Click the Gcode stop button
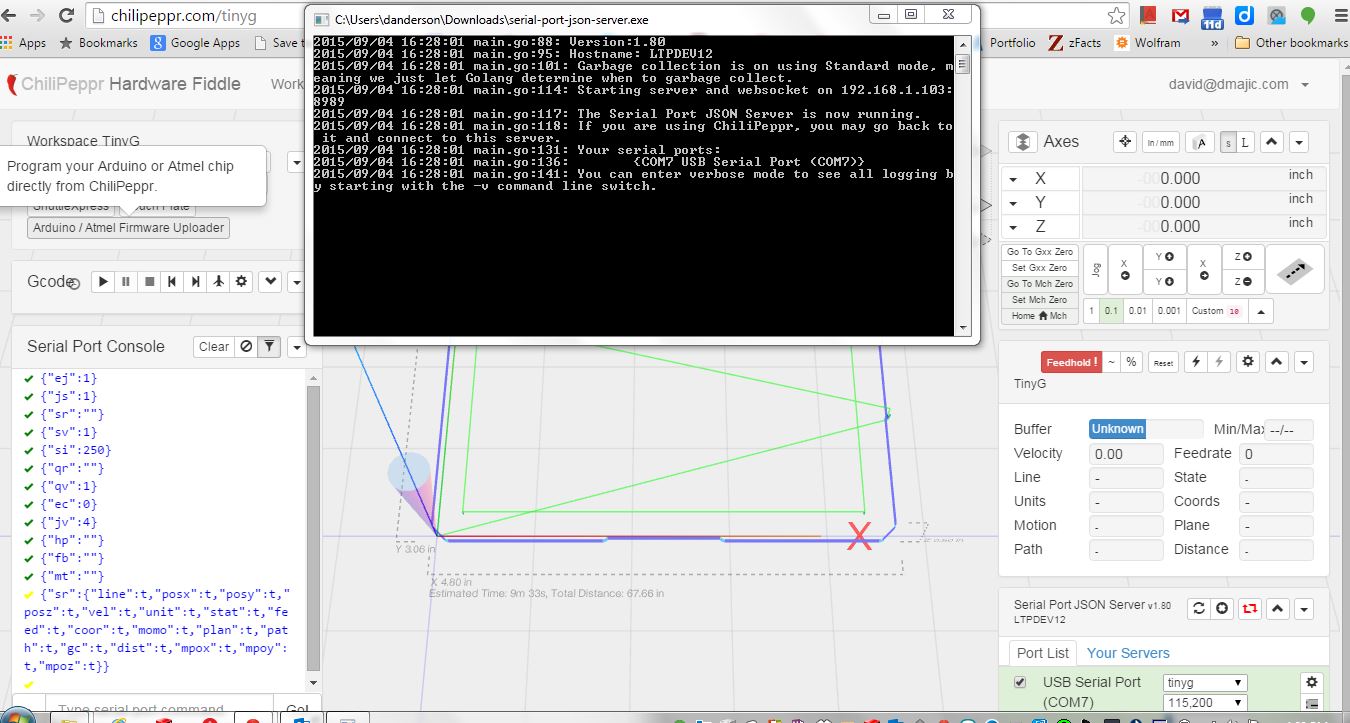Screen dimensions: 1350x723 pos(149,282)
